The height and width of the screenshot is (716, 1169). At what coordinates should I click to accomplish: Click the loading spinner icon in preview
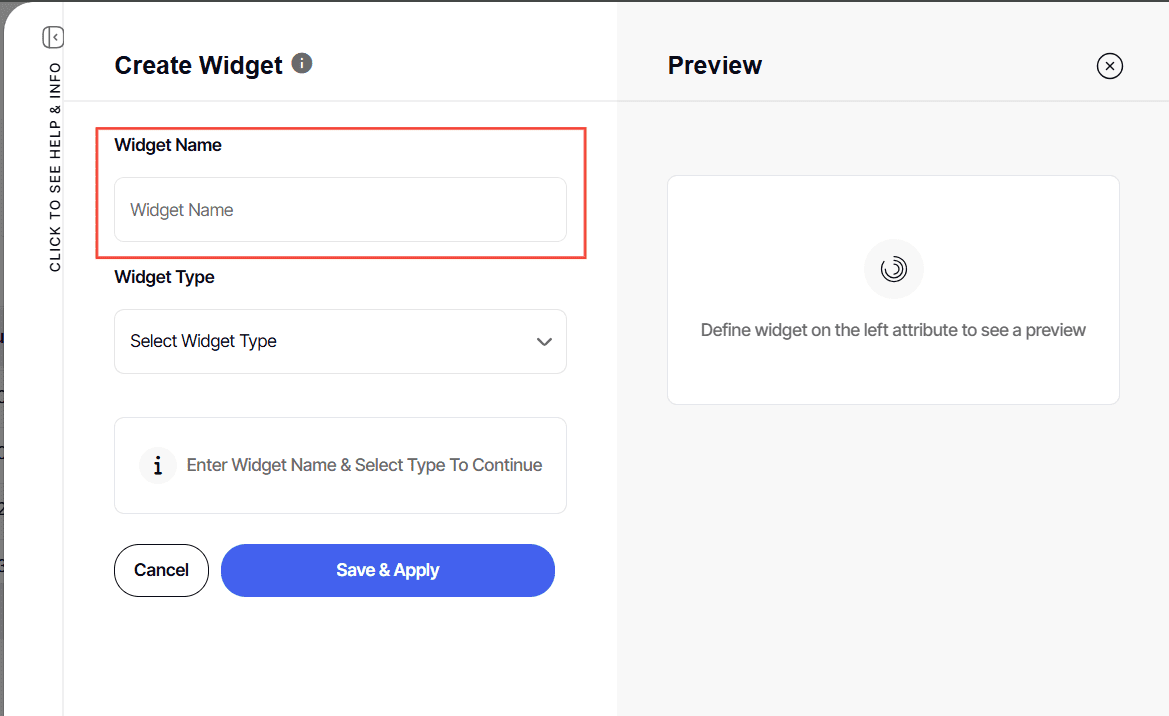[893, 269]
